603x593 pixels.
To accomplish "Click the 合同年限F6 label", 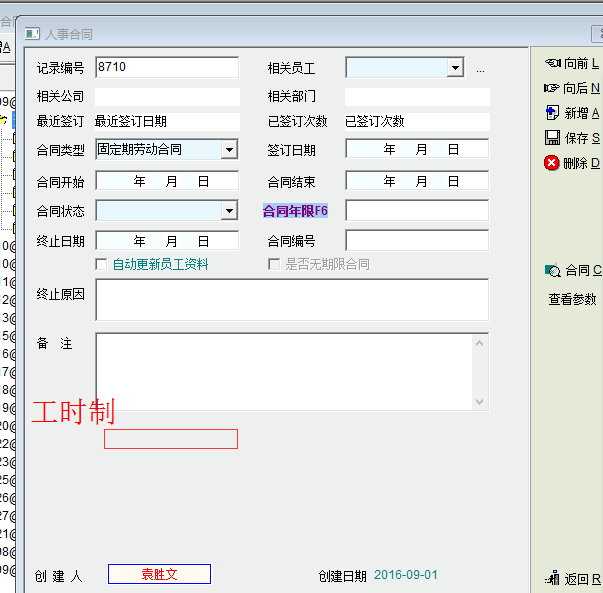I will click(x=295, y=211).
